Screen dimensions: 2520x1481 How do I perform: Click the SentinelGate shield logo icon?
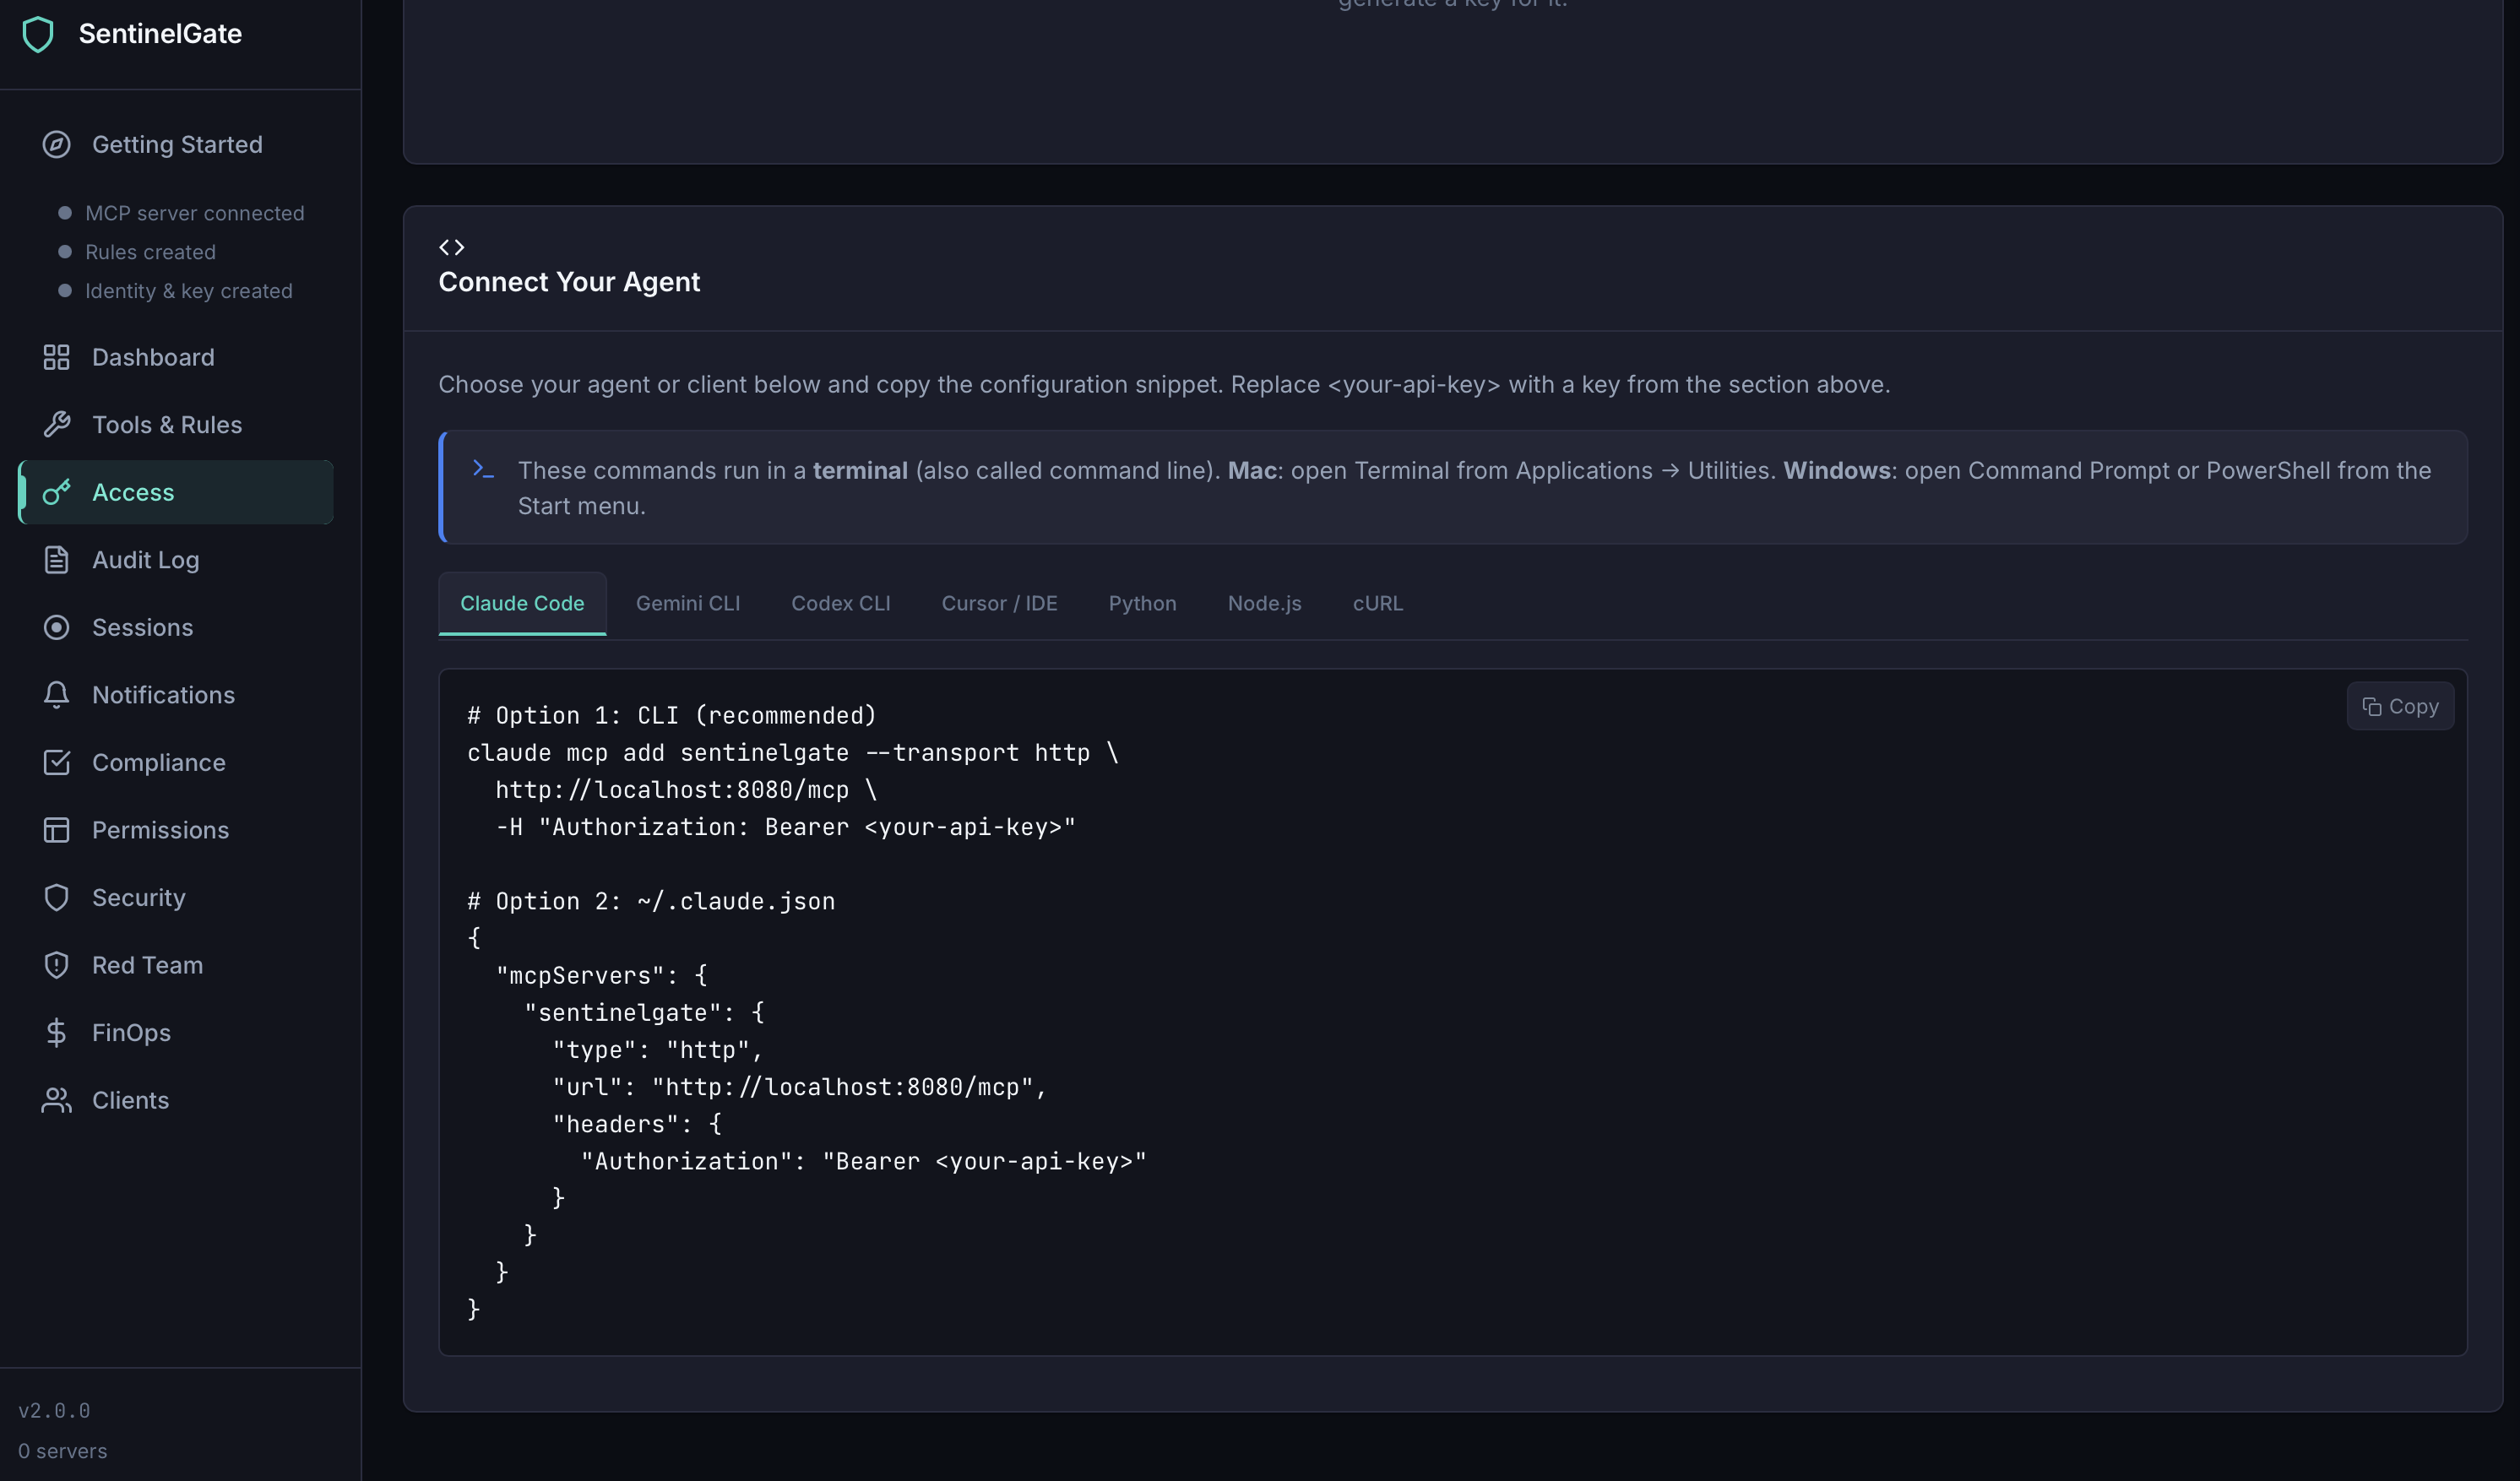[38, 34]
